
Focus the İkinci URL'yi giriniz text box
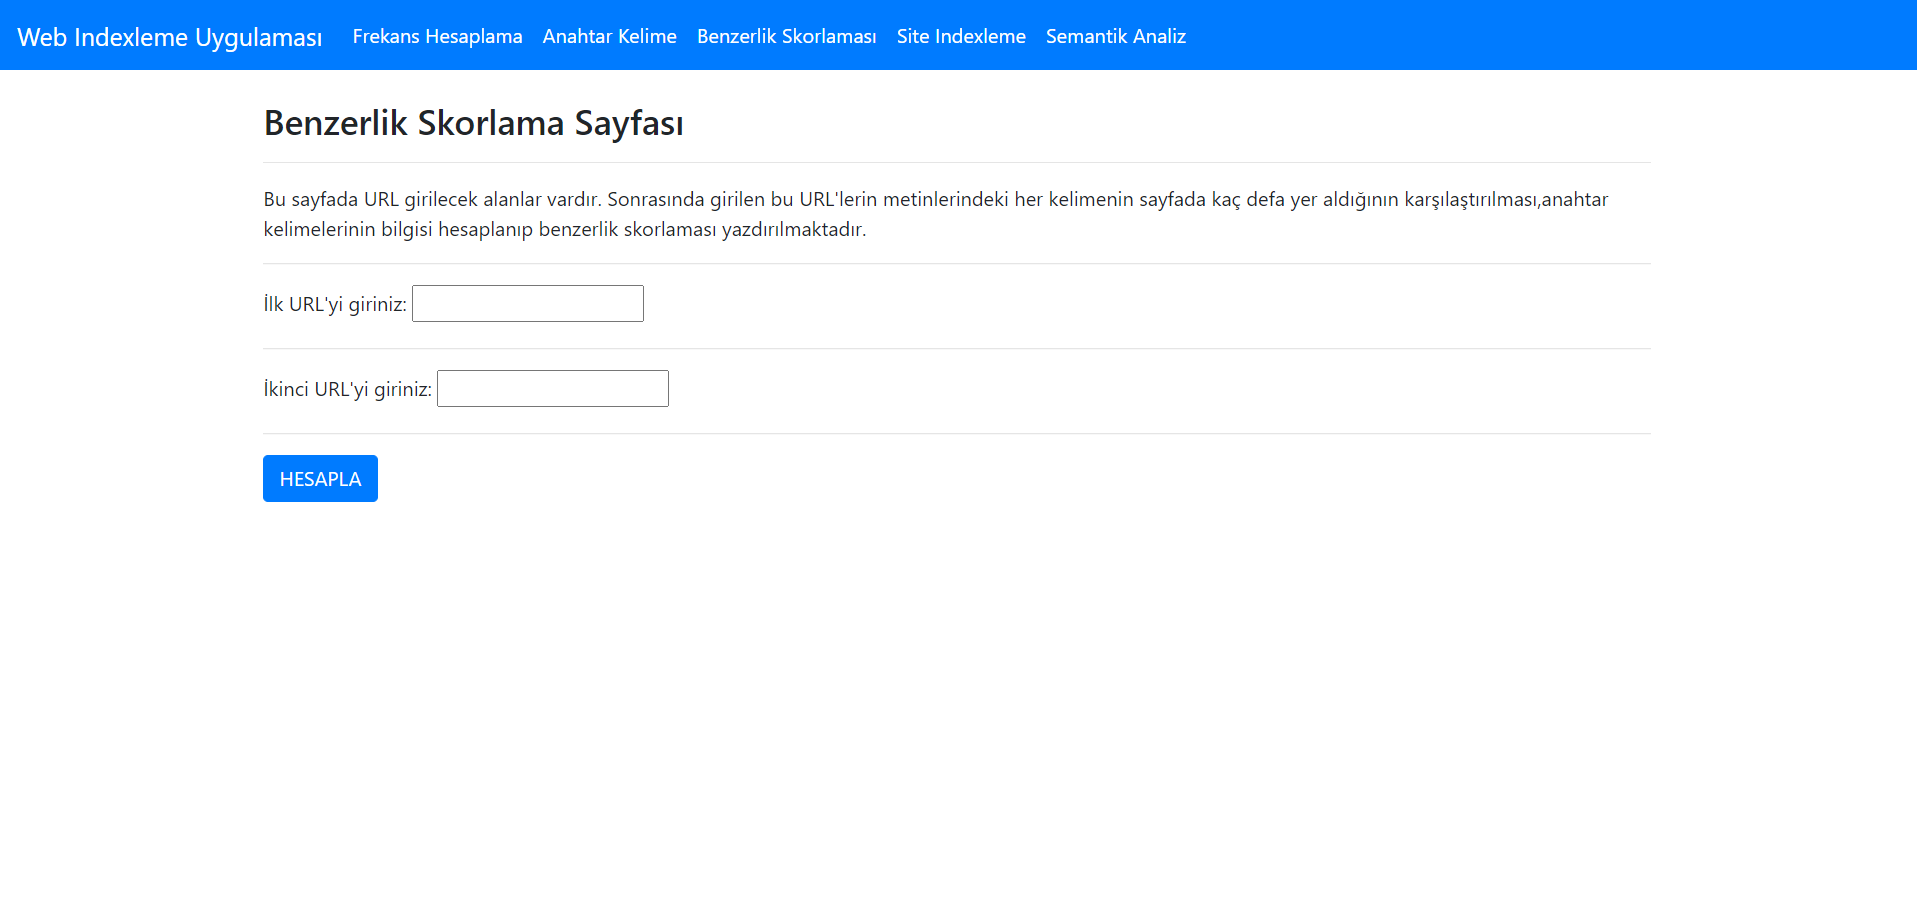(x=552, y=388)
